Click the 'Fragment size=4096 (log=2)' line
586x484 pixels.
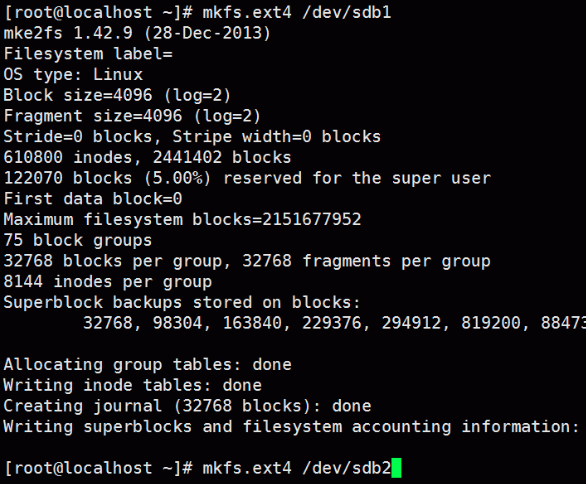[132, 116]
